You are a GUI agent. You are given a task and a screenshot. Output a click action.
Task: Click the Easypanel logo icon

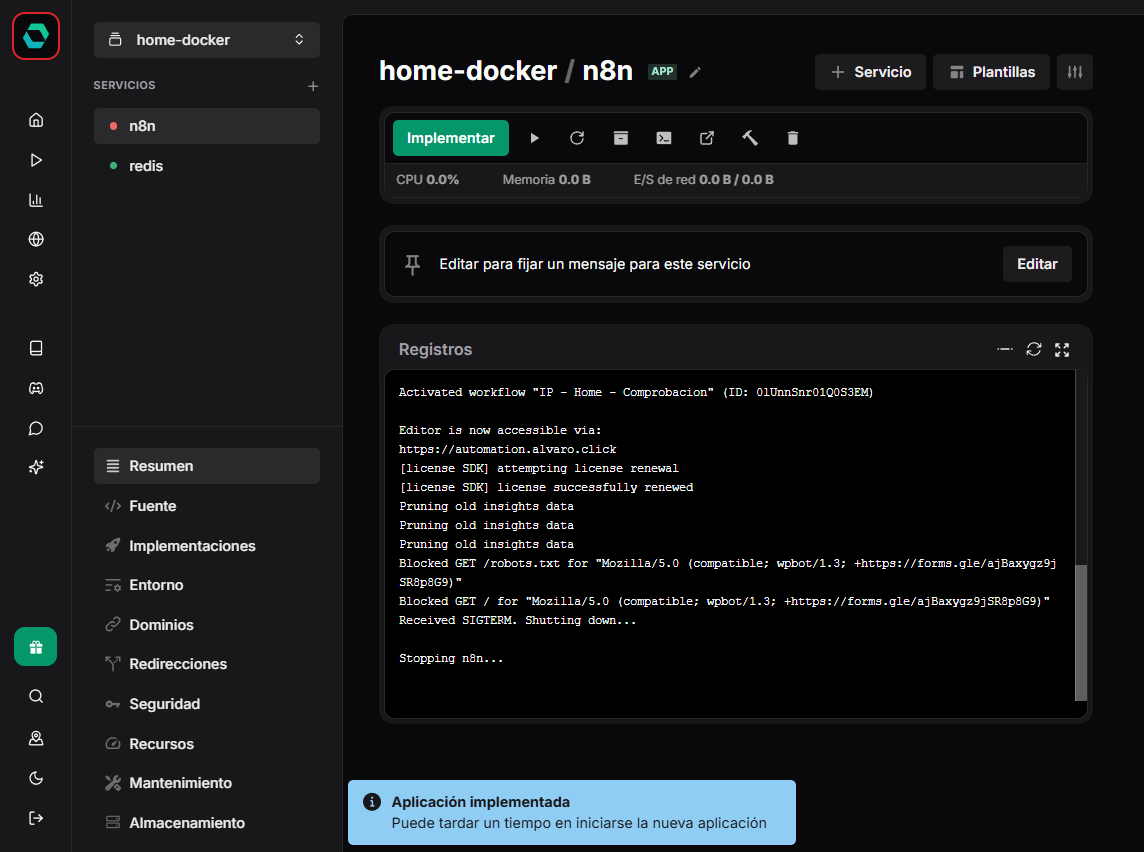tap(36, 36)
